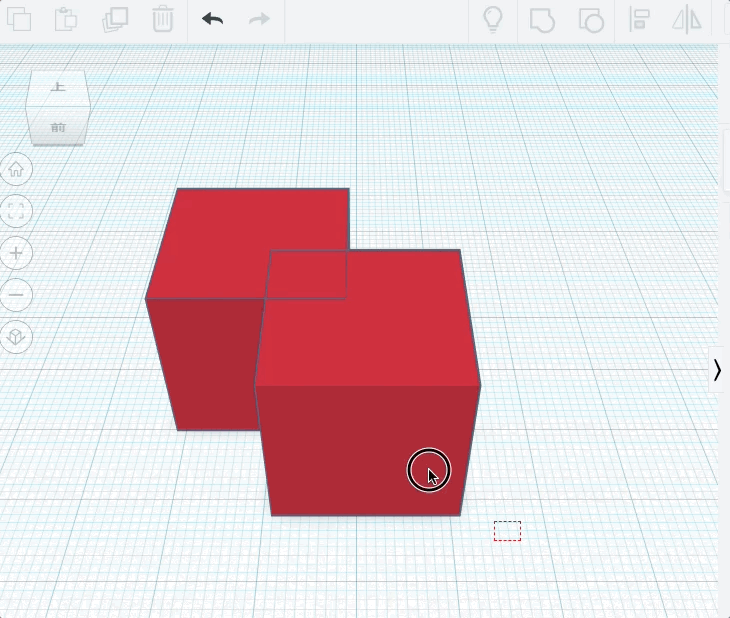Redo with the right-facing arrow
The image size is (730, 618).
tap(259, 20)
